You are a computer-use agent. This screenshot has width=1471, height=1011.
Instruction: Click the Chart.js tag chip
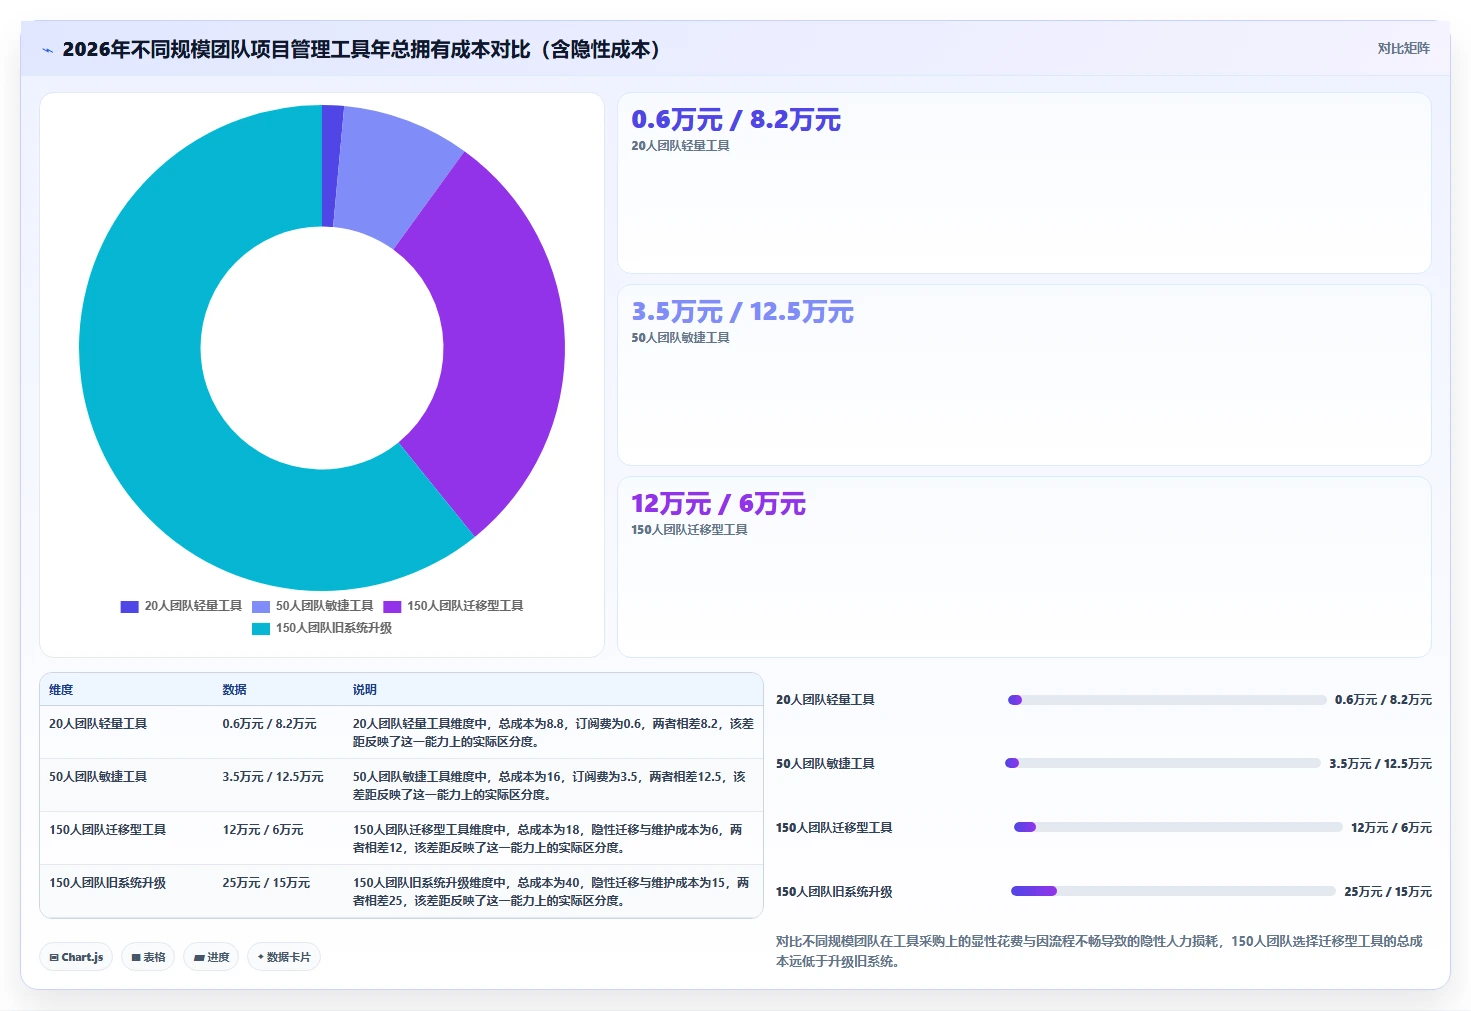76,957
